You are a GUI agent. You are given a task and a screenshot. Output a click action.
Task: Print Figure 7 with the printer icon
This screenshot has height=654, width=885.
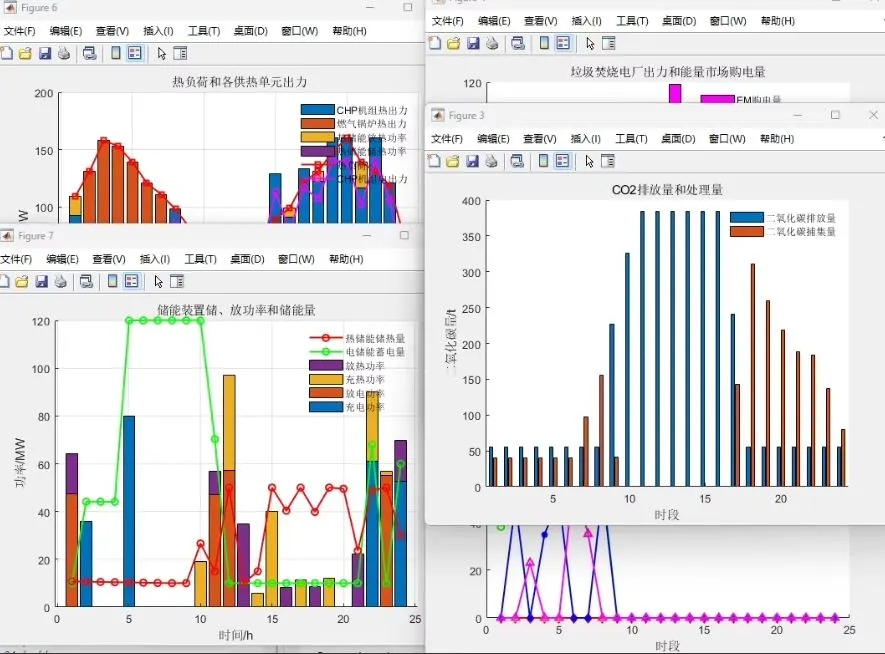[x=60, y=282]
